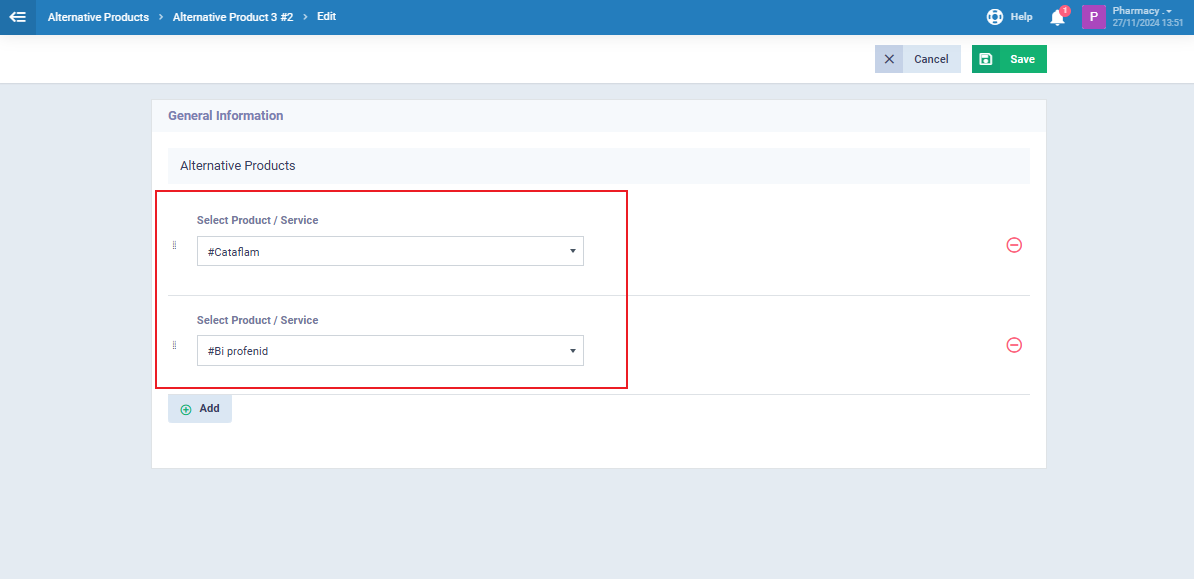Click the back arrow menu icon
Screen dimensions: 1194x579
tap(18, 17)
